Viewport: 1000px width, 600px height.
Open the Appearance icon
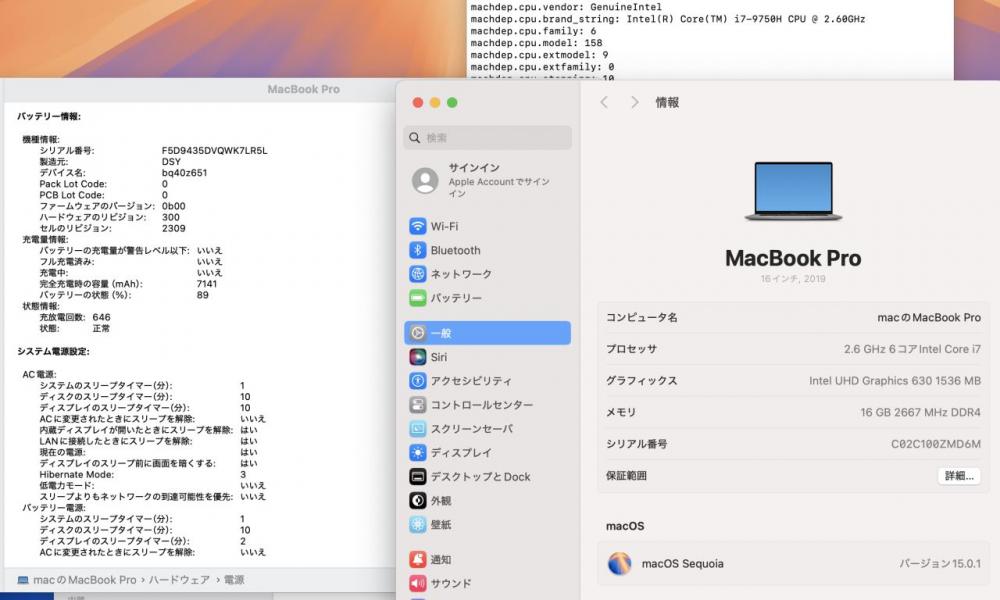pos(418,501)
